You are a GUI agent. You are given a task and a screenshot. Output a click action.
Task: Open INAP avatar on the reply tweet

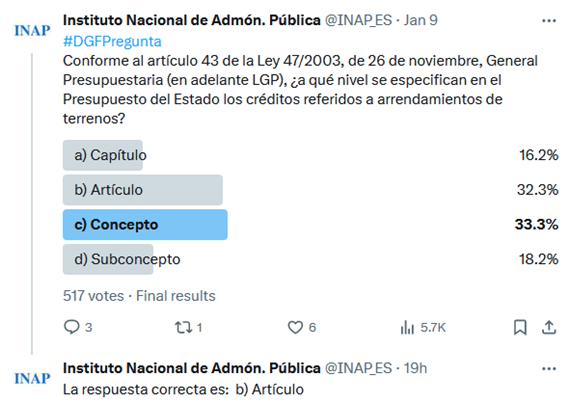click(32, 379)
